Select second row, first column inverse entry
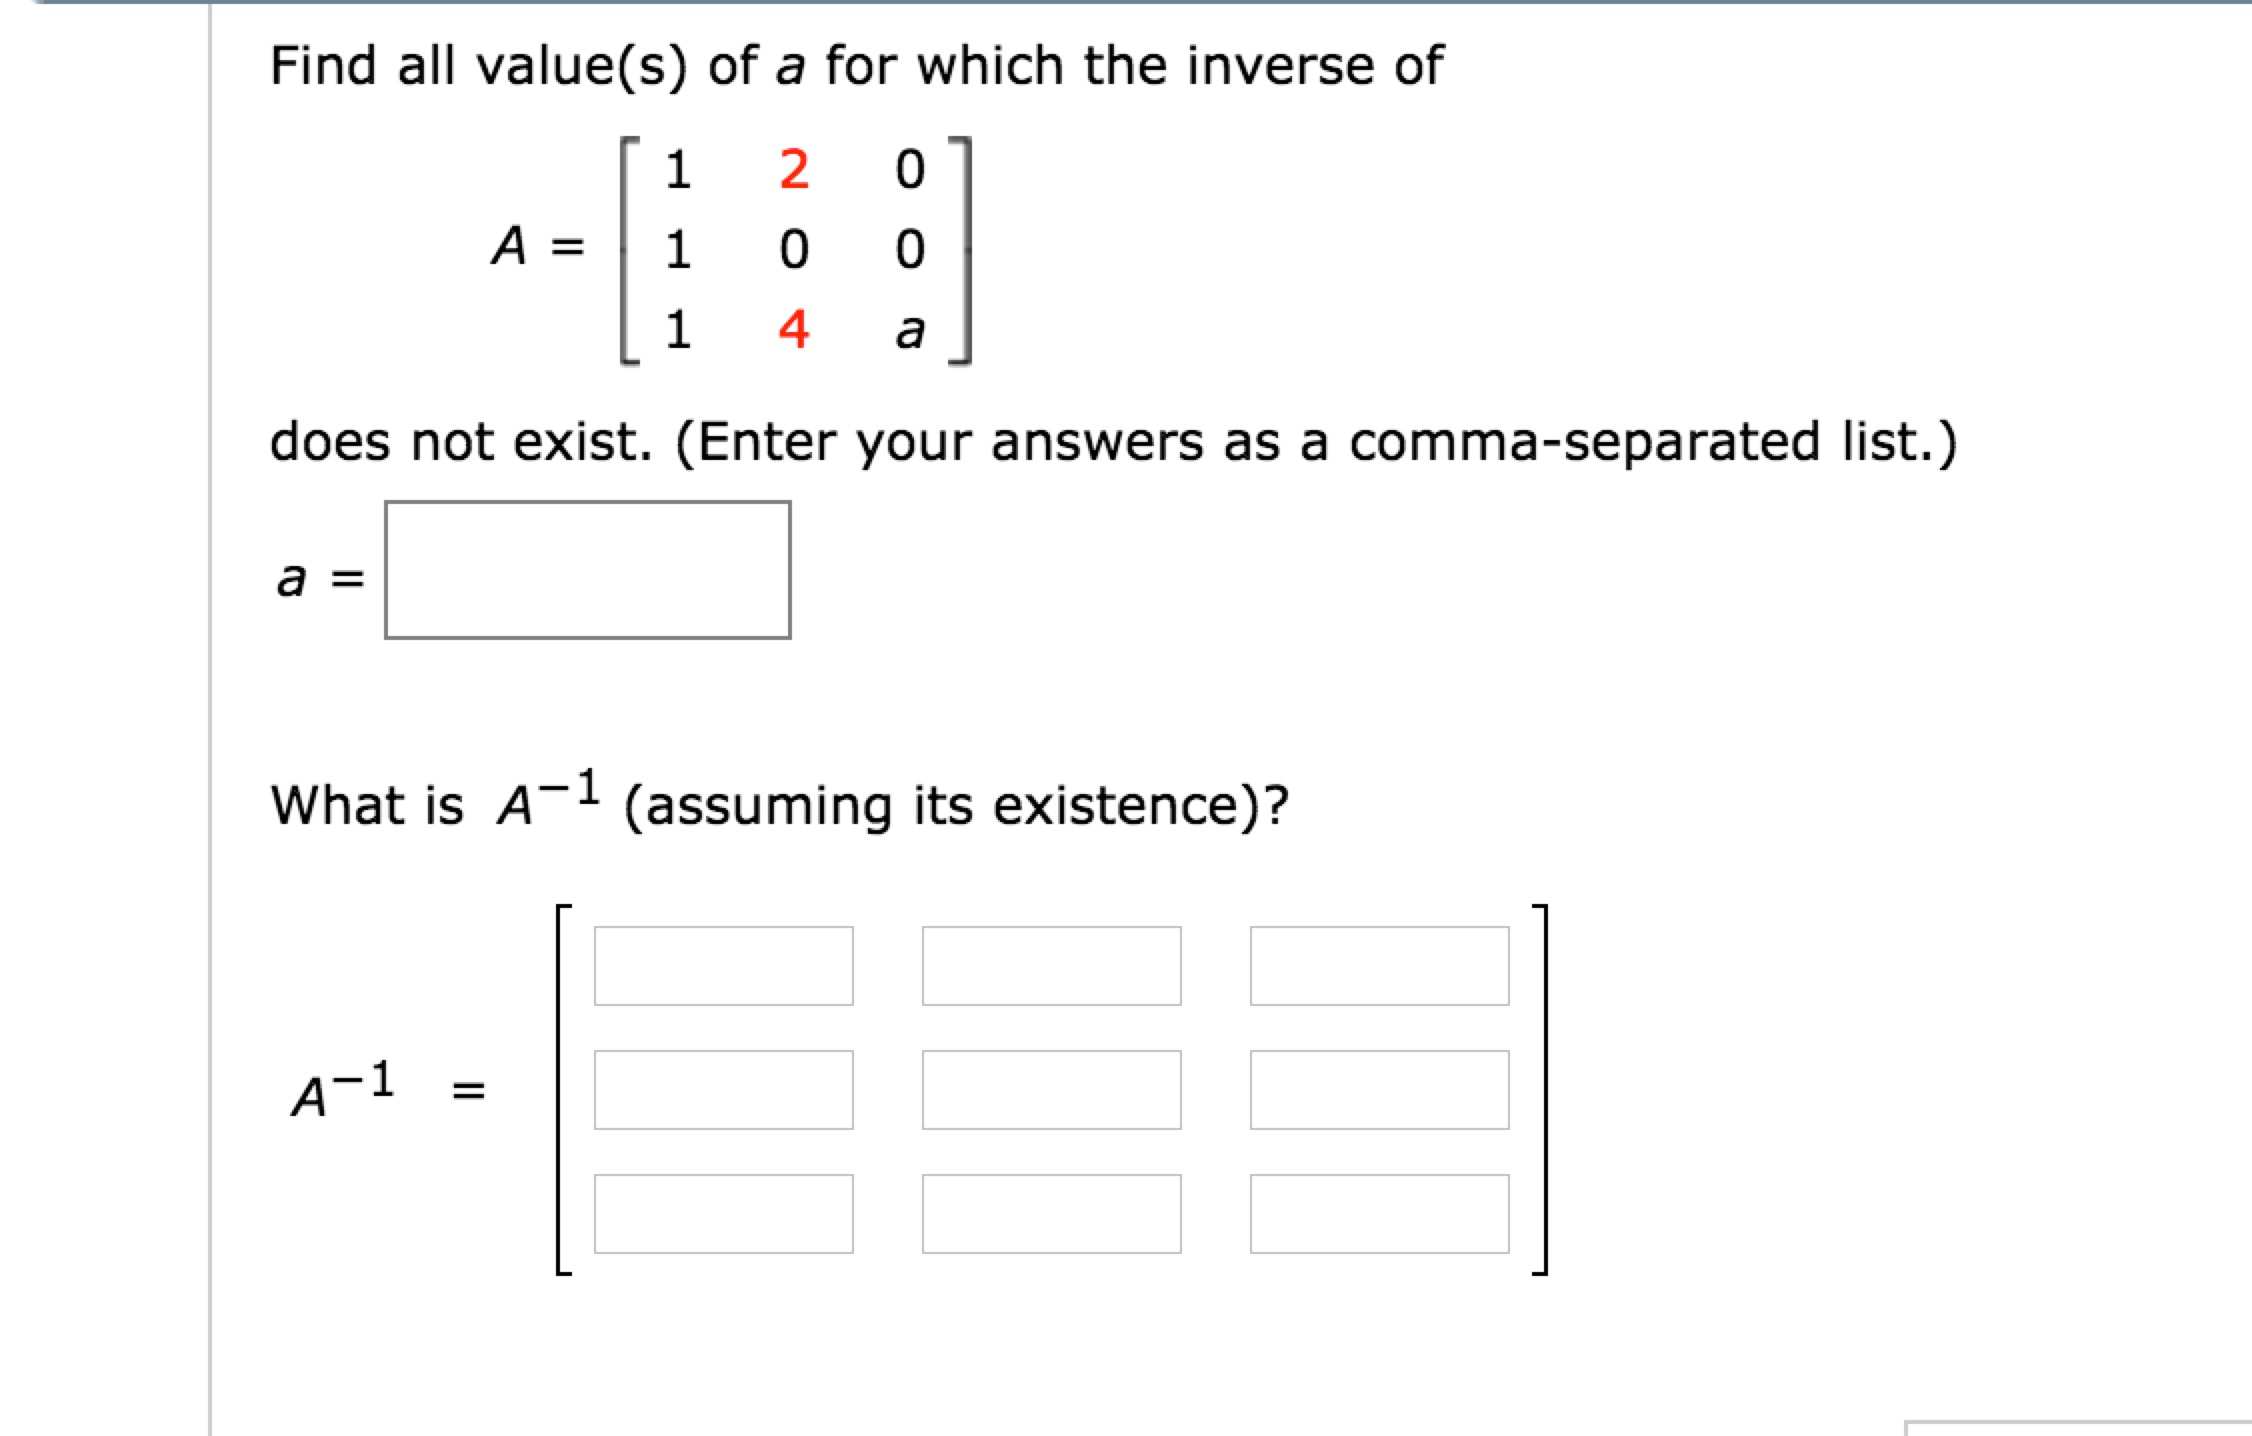Viewport: 2252px width, 1436px height. tap(724, 1090)
